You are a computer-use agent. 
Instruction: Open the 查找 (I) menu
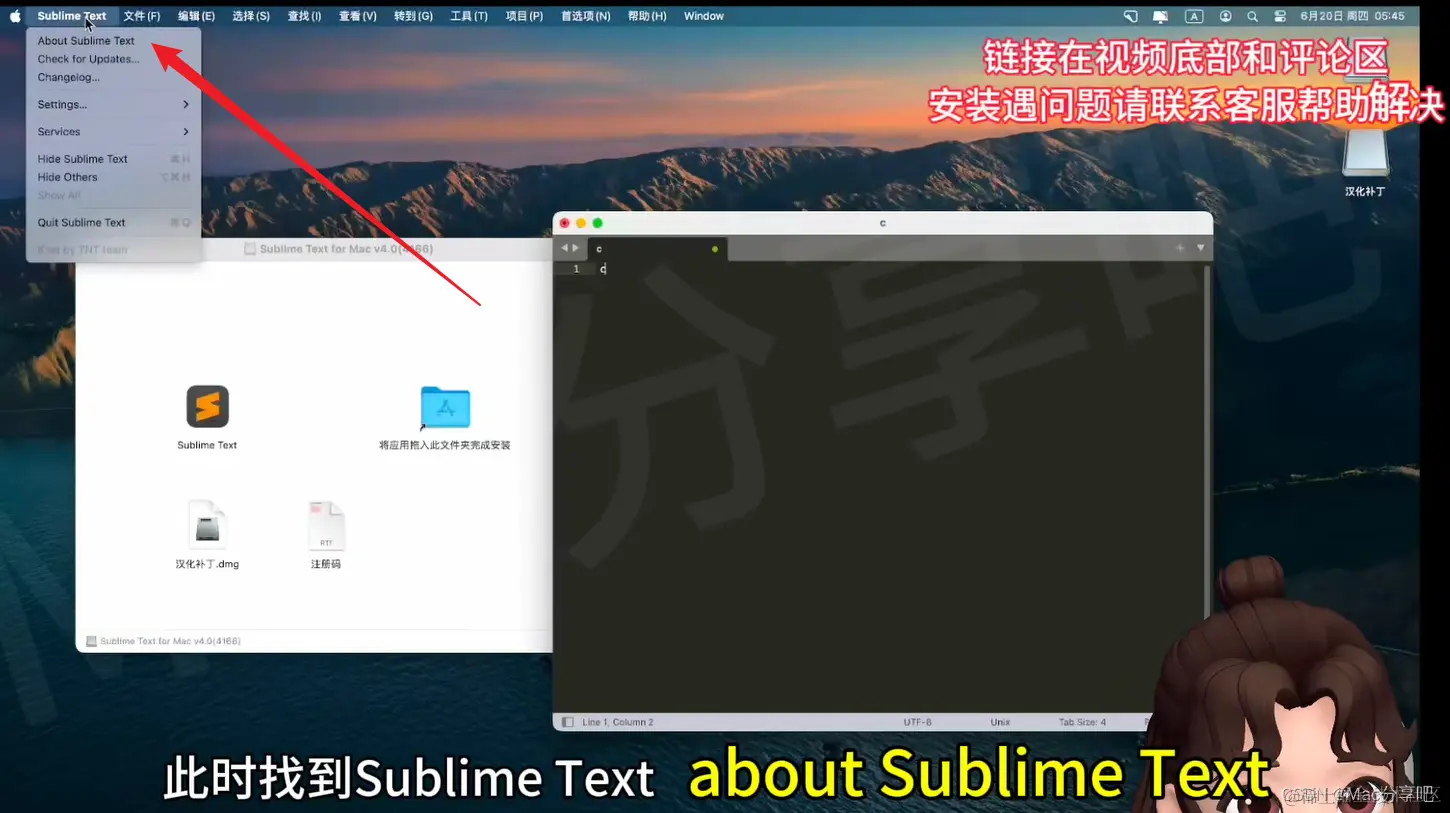tap(304, 16)
